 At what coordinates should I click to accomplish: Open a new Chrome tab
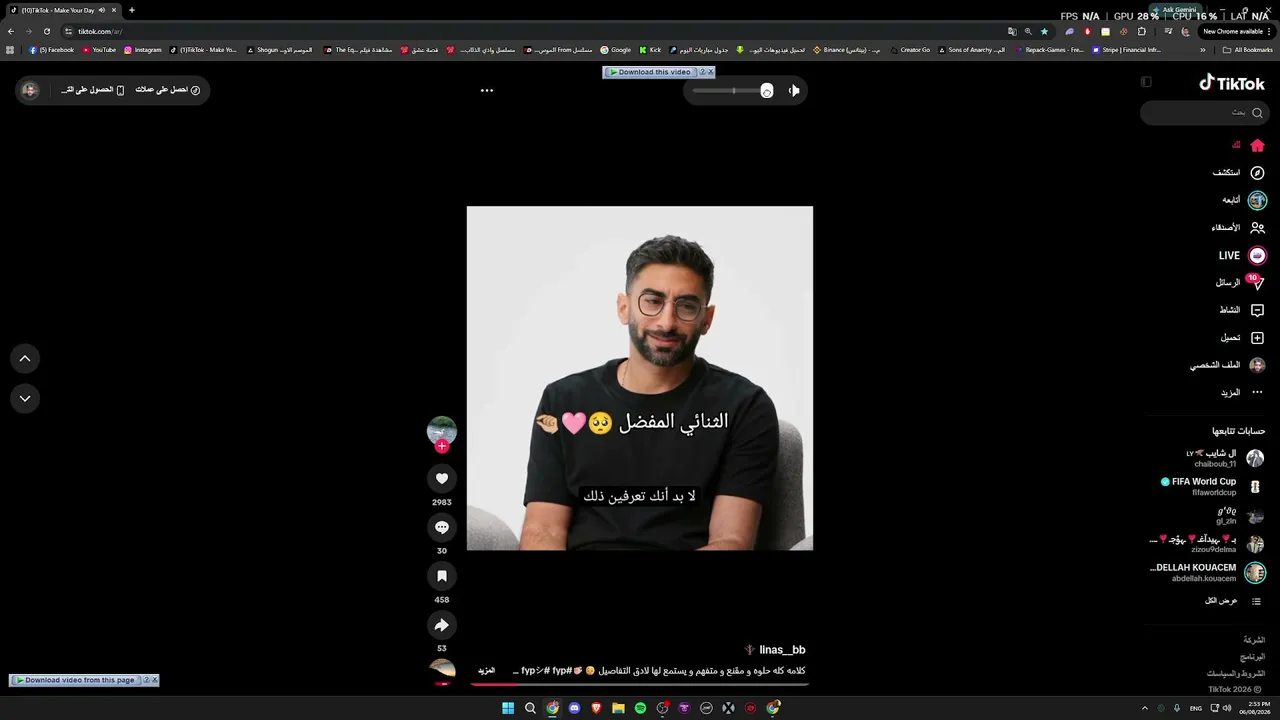coord(131,10)
